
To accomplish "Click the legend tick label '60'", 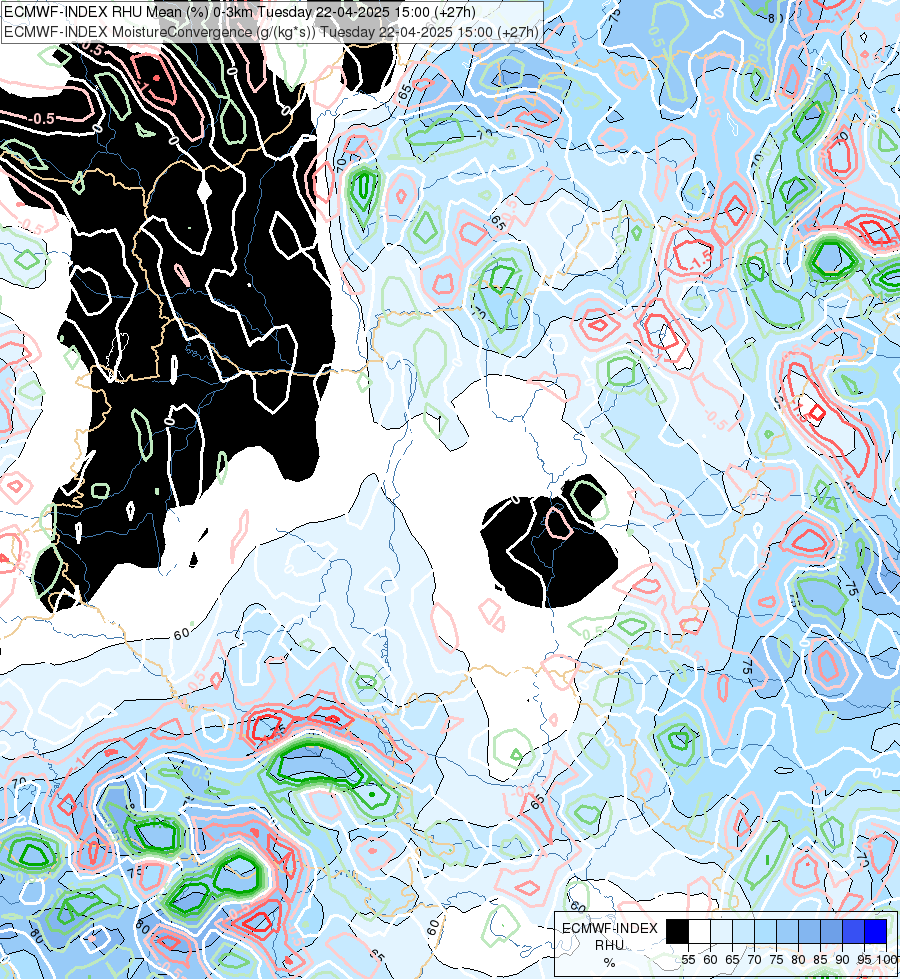I will pos(710,960).
